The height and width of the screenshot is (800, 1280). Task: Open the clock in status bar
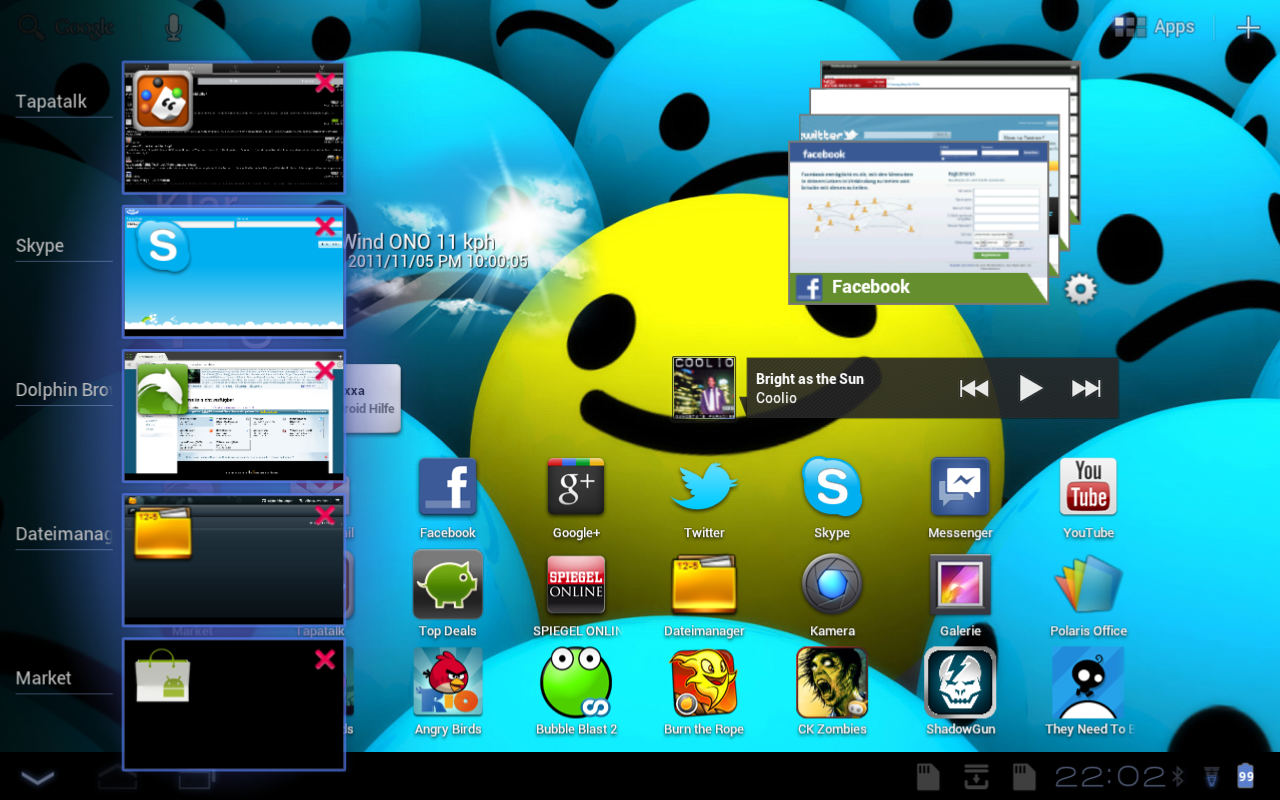[x=1110, y=776]
